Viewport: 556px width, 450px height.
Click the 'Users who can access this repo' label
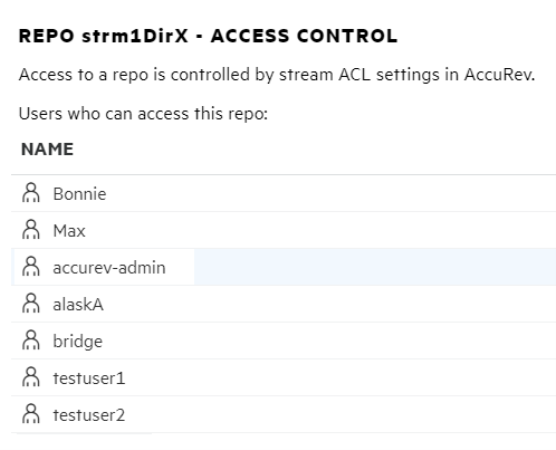(143, 114)
